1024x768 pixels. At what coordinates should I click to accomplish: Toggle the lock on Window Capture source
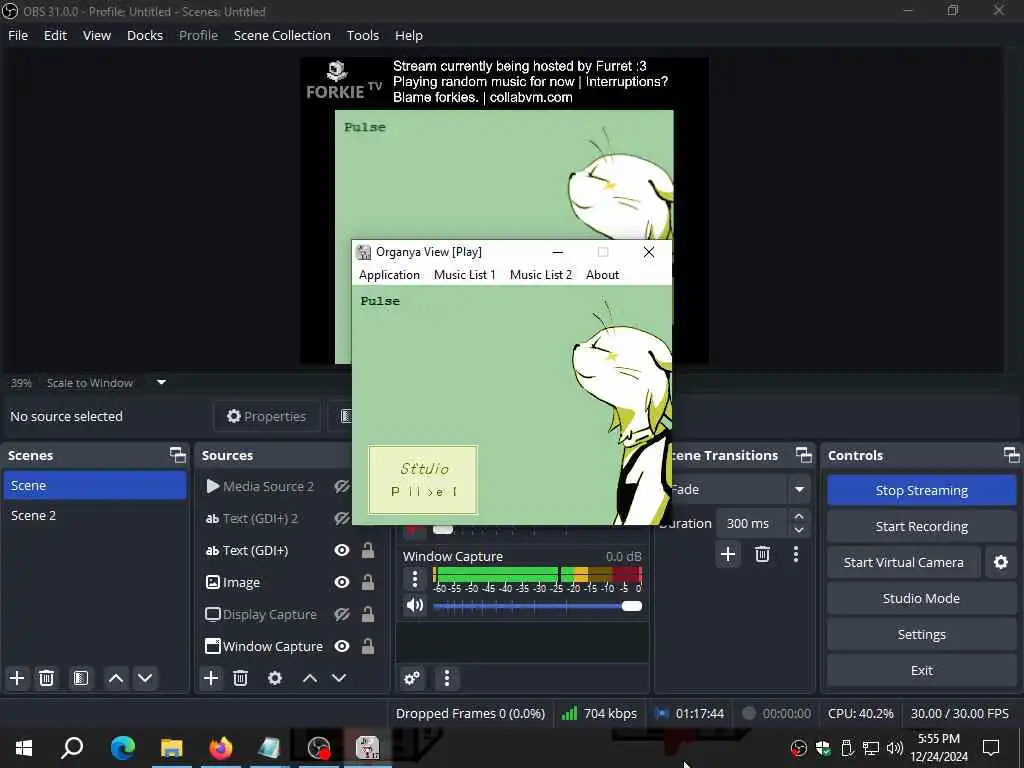tap(368, 646)
